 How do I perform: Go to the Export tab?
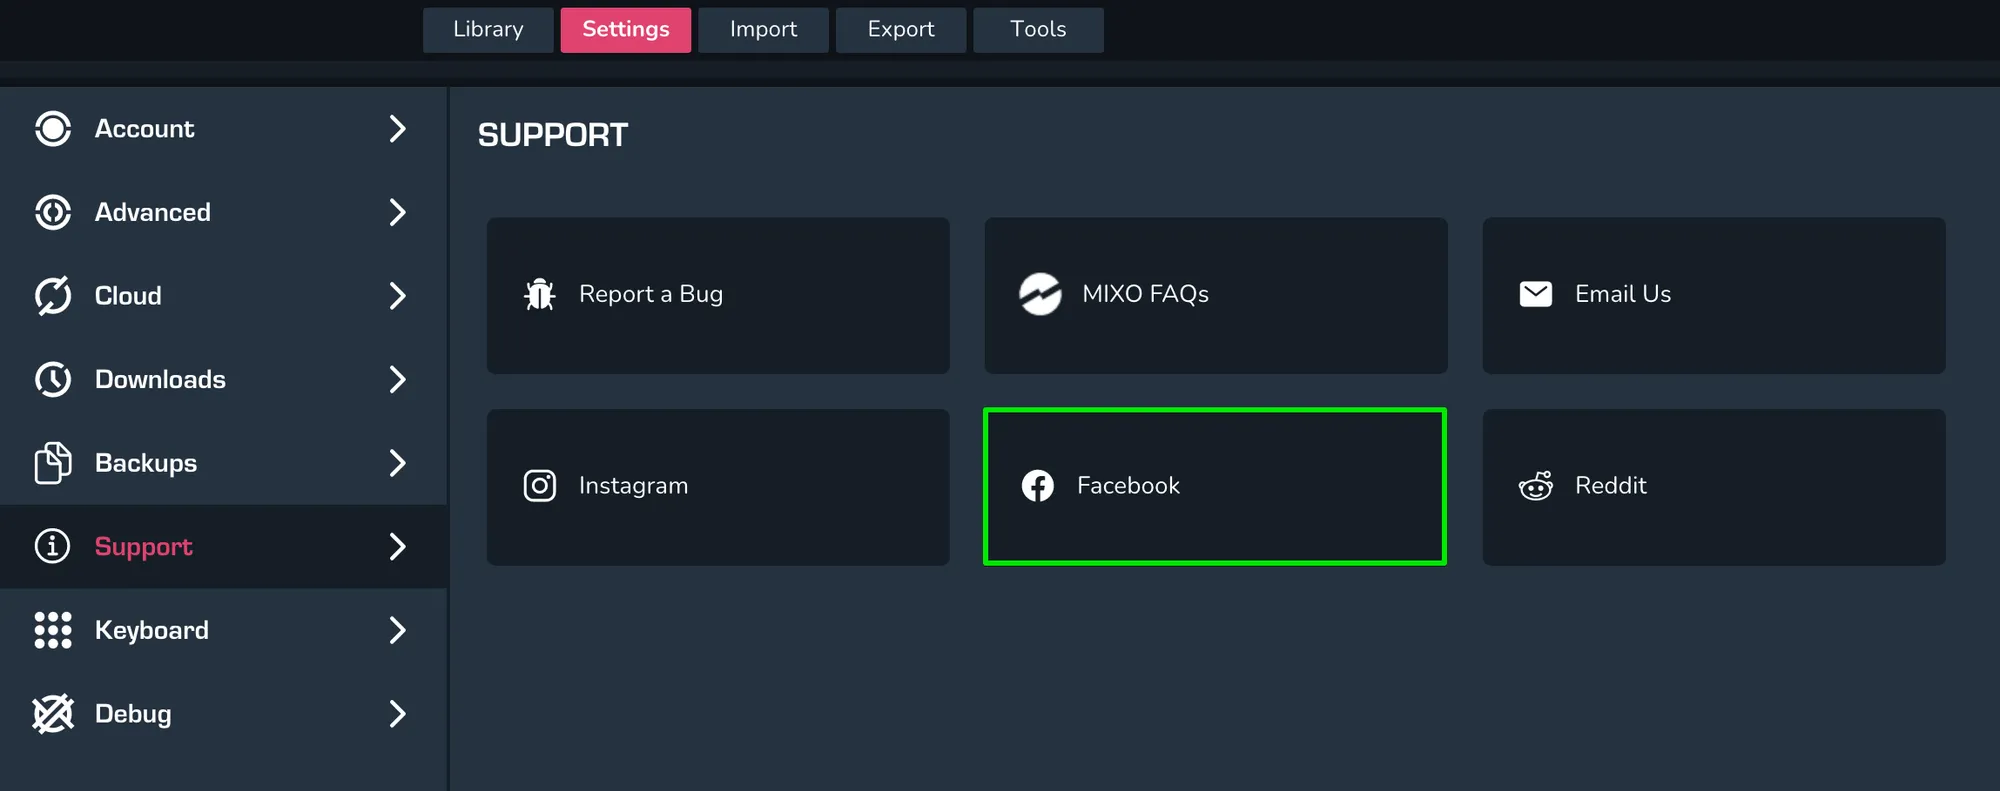tap(901, 30)
